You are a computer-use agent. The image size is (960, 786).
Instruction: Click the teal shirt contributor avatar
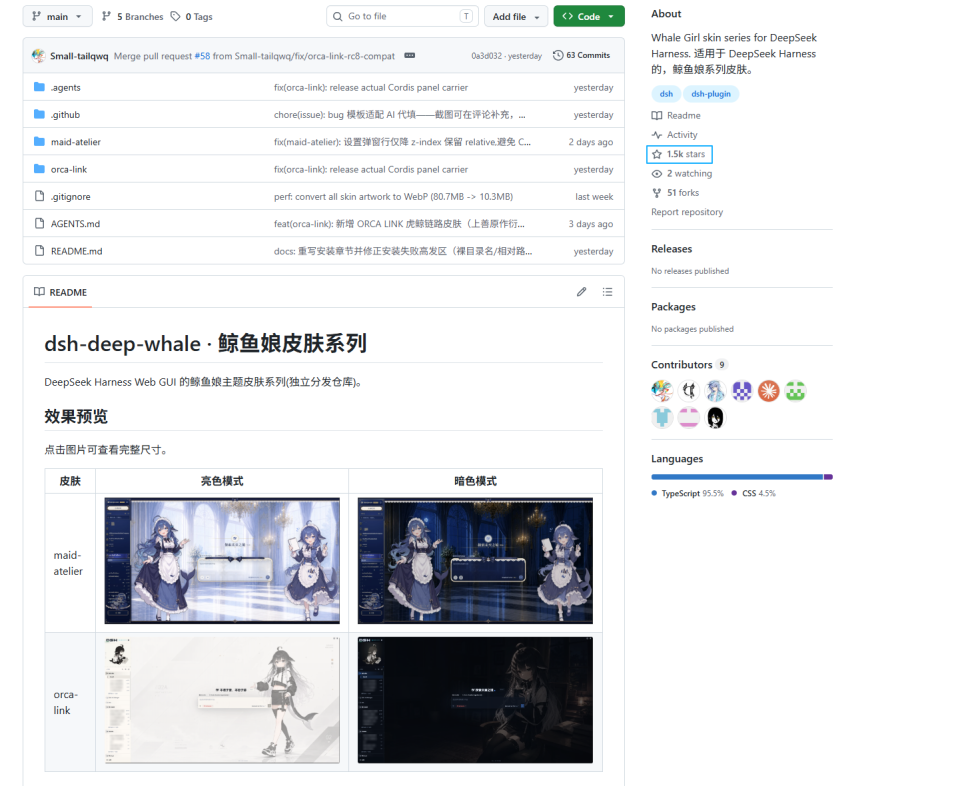(662, 417)
